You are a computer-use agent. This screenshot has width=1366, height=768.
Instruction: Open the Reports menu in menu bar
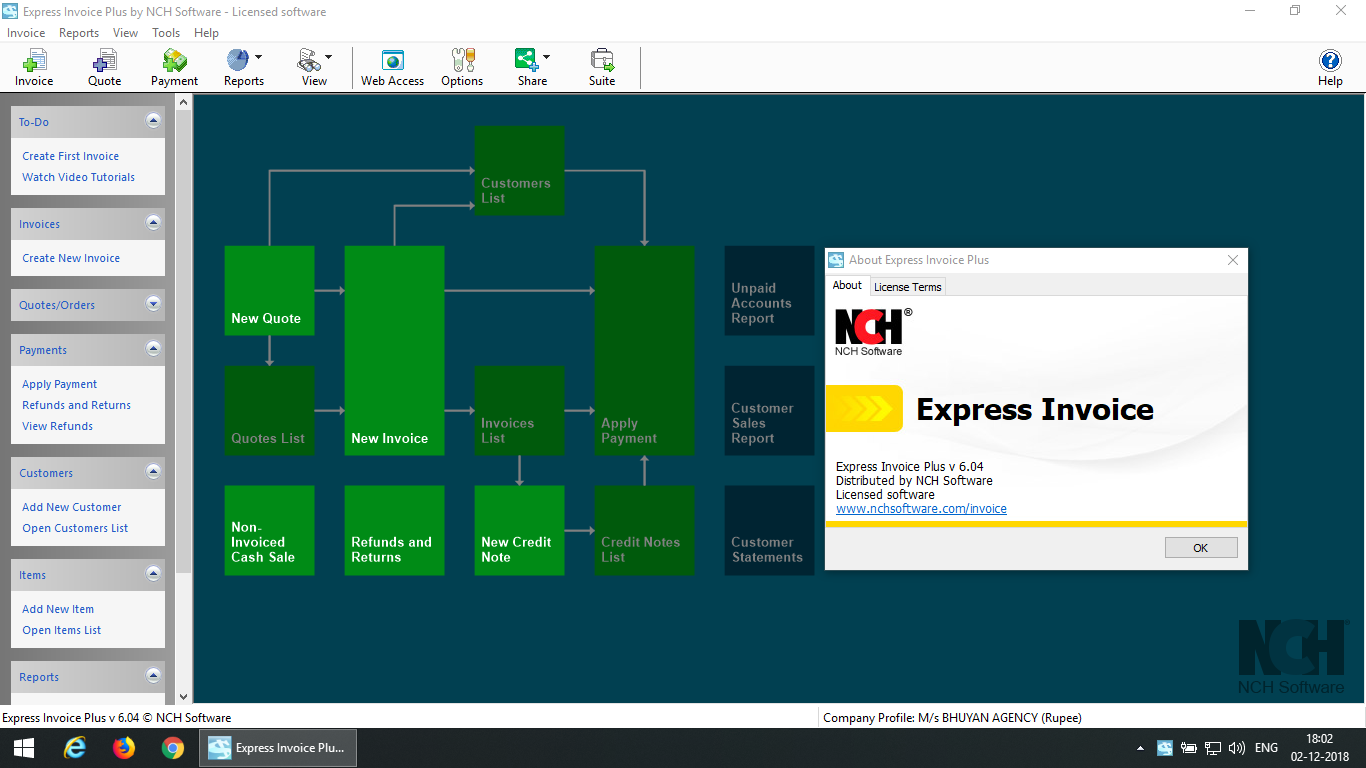[79, 33]
